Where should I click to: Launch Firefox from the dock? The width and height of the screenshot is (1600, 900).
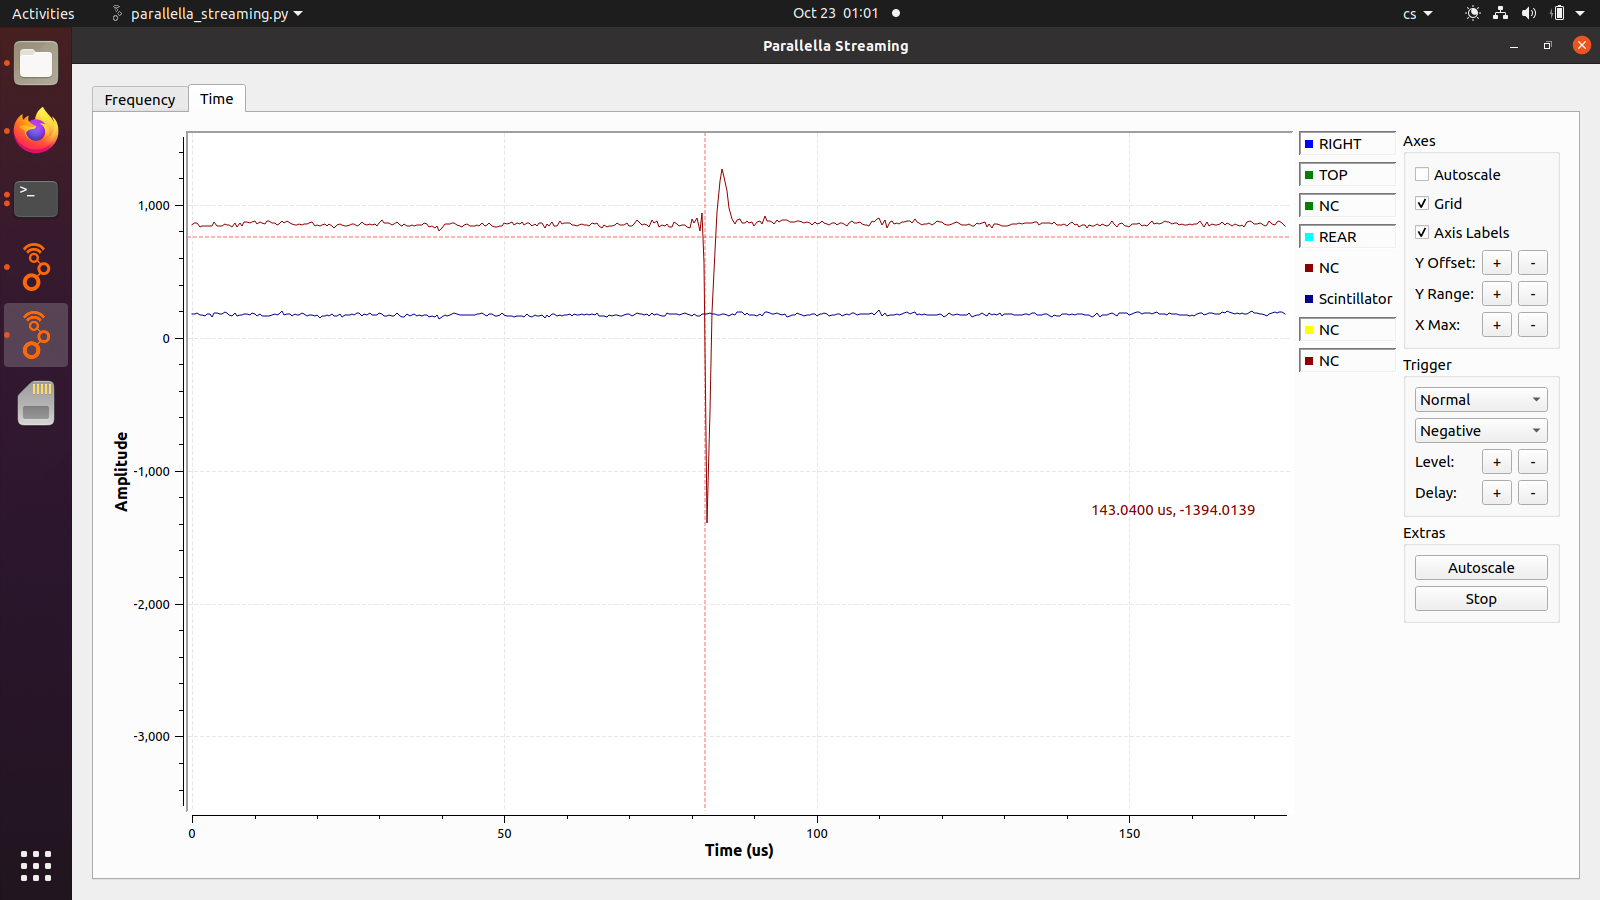[36, 131]
